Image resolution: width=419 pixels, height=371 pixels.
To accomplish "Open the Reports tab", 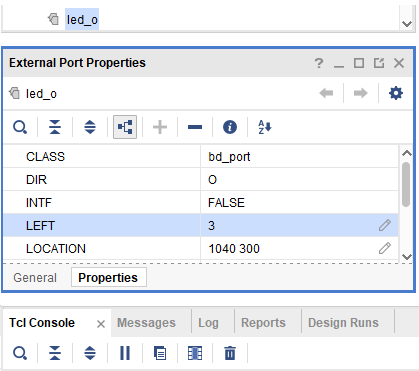I will [263, 323].
